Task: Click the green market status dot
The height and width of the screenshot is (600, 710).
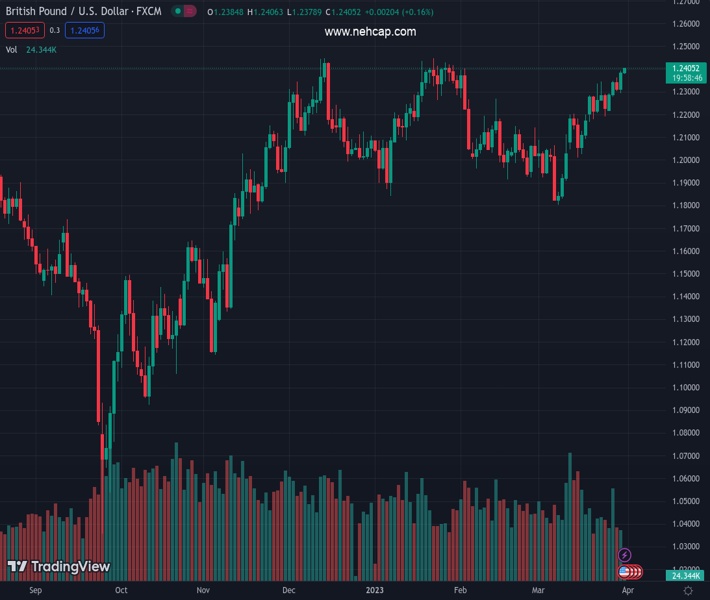Action: [177, 11]
